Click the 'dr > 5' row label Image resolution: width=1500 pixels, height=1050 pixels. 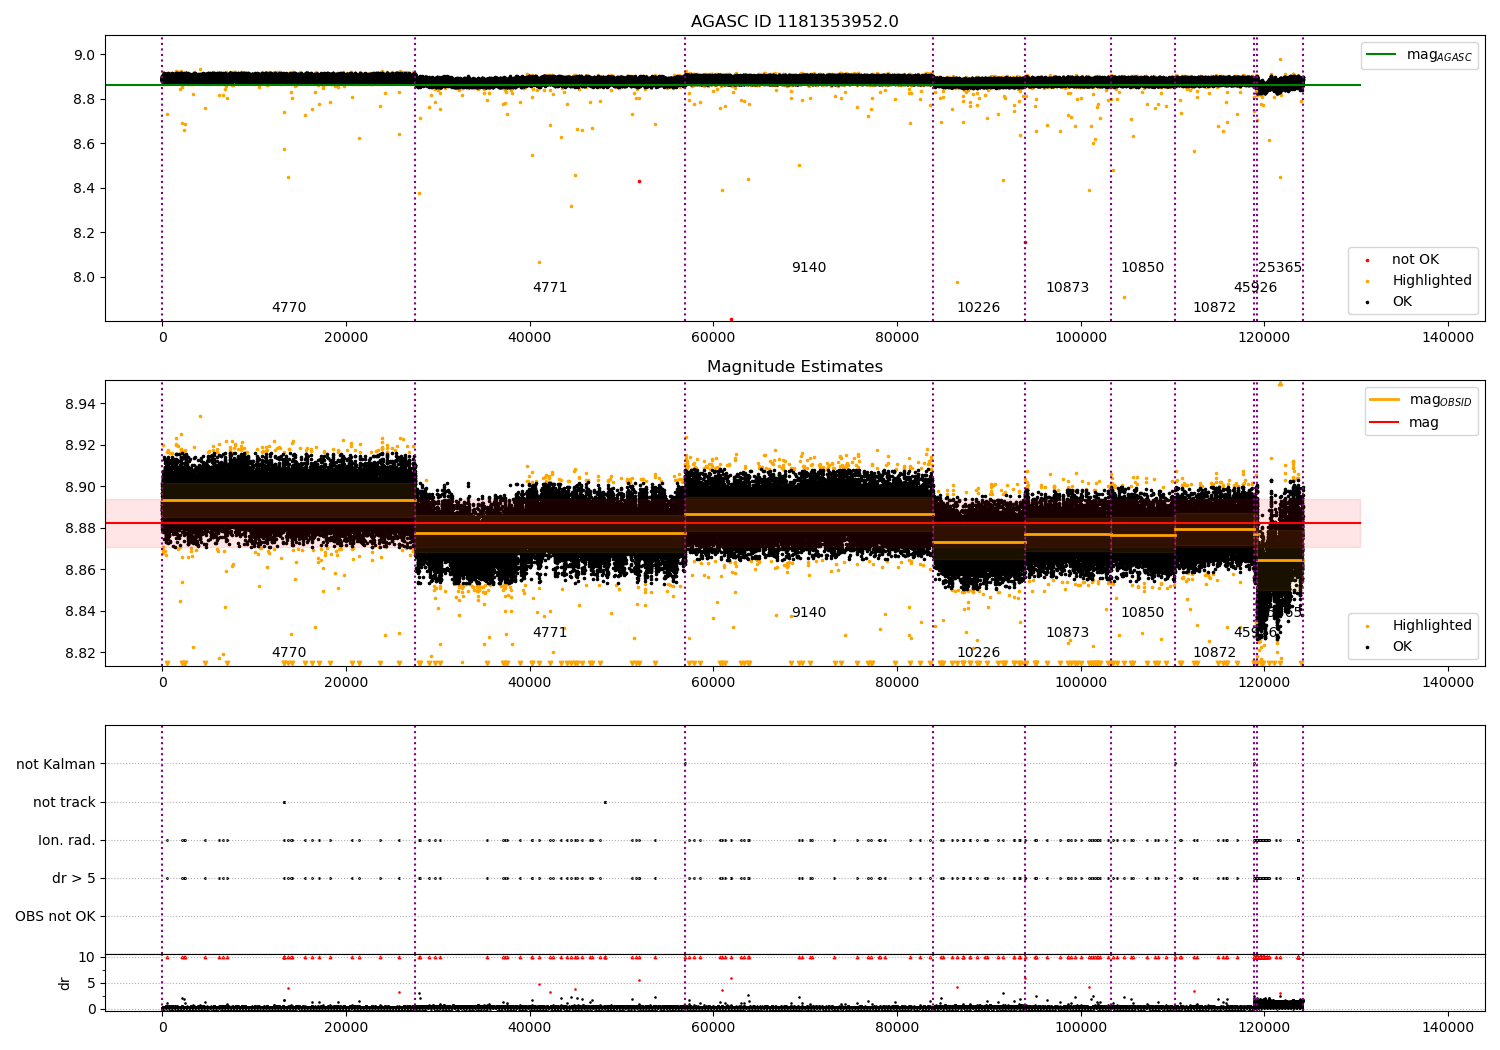[x=74, y=879]
